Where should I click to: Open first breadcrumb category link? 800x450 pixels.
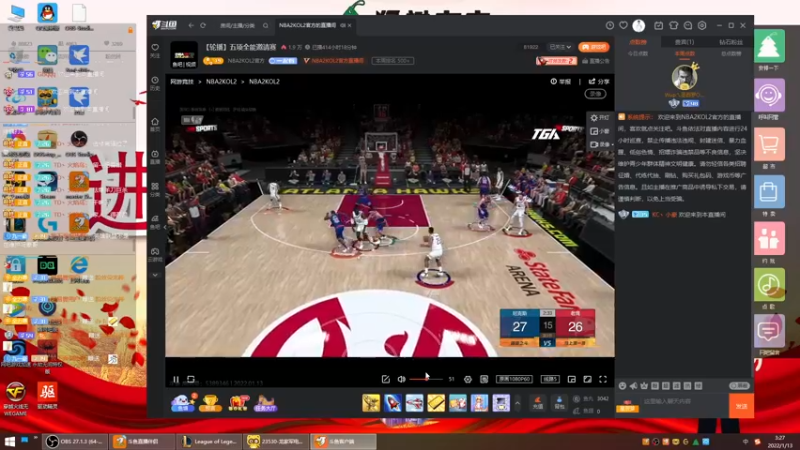(182, 82)
